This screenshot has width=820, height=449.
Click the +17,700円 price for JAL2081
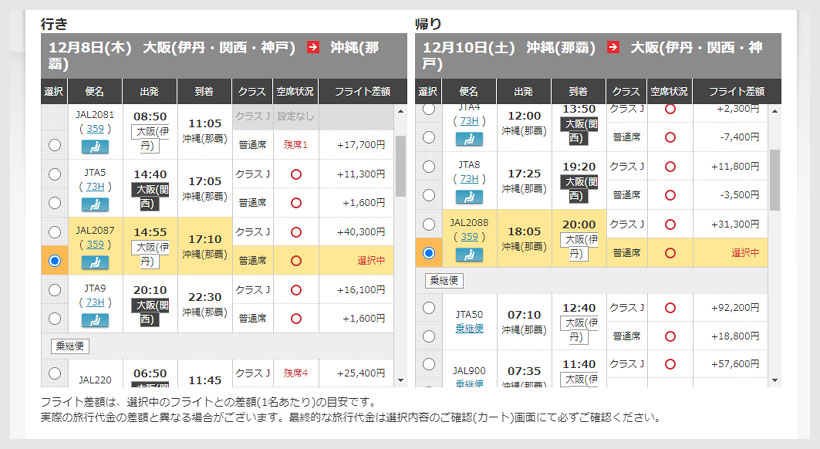click(361, 145)
